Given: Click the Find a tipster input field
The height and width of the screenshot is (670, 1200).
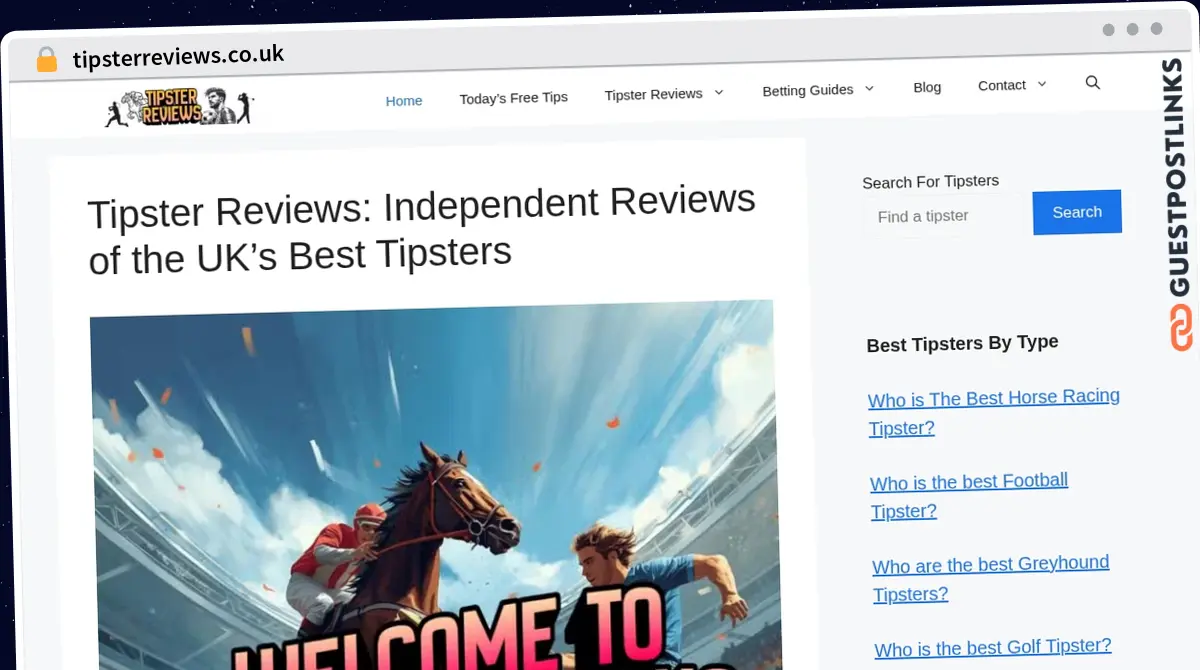Looking at the screenshot, I should click(946, 216).
